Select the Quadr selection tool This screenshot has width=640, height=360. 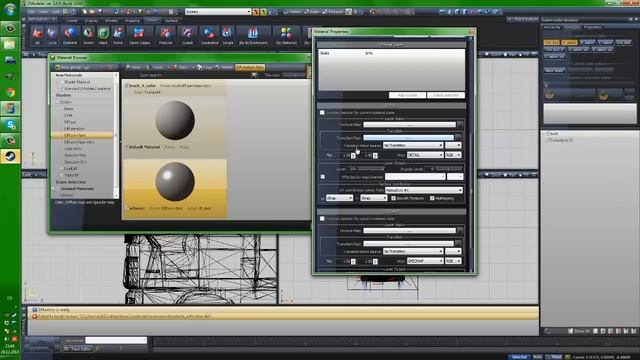tap(187, 36)
